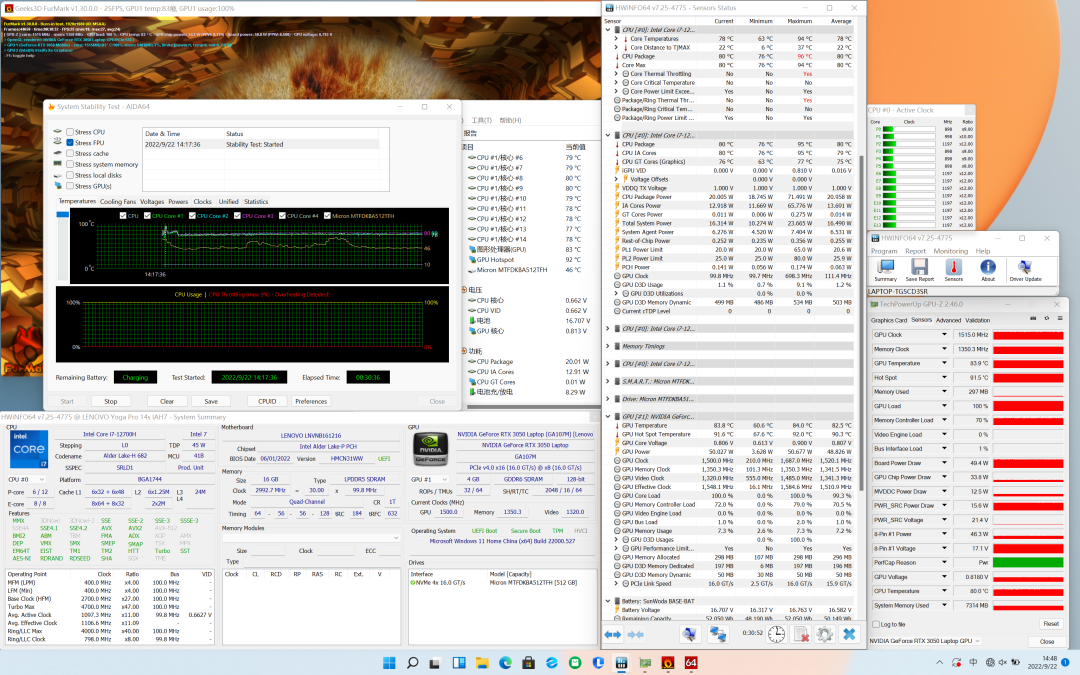Switch to Voltages tab in AIDA64
The width and height of the screenshot is (1080, 675).
pos(152,202)
